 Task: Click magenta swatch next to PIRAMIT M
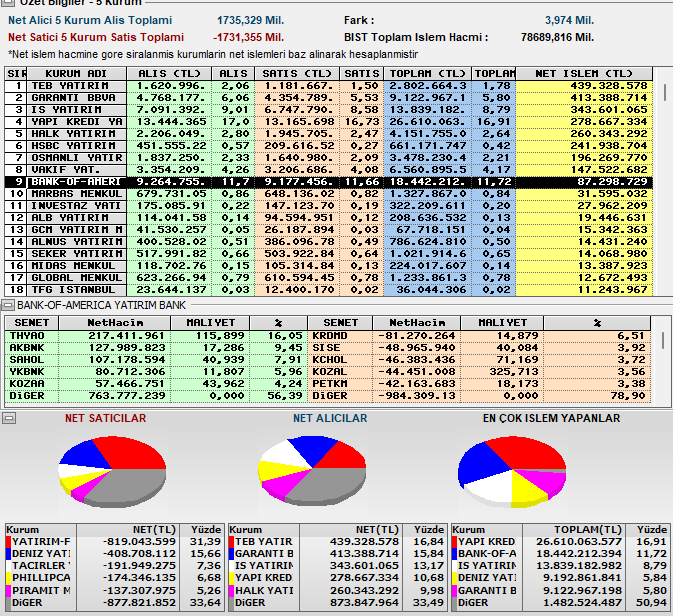[x=9, y=590]
